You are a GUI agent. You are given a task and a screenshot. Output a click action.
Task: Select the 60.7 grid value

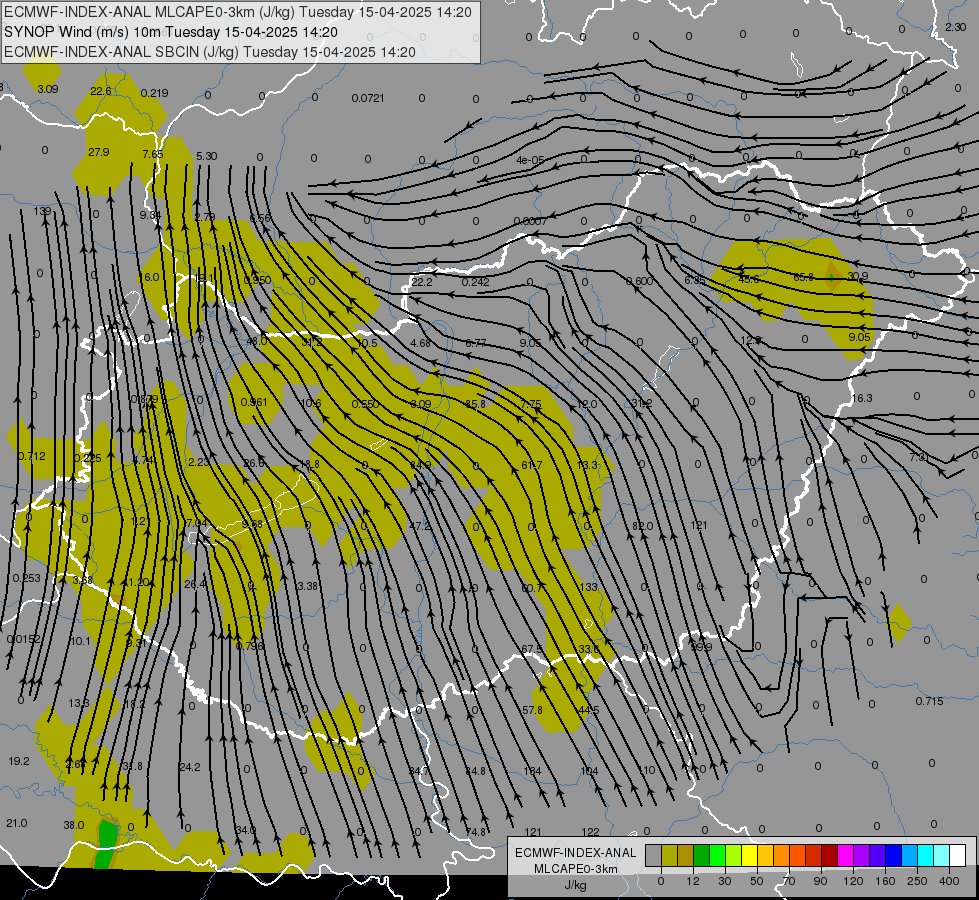pyautogui.click(x=531, y=588)
